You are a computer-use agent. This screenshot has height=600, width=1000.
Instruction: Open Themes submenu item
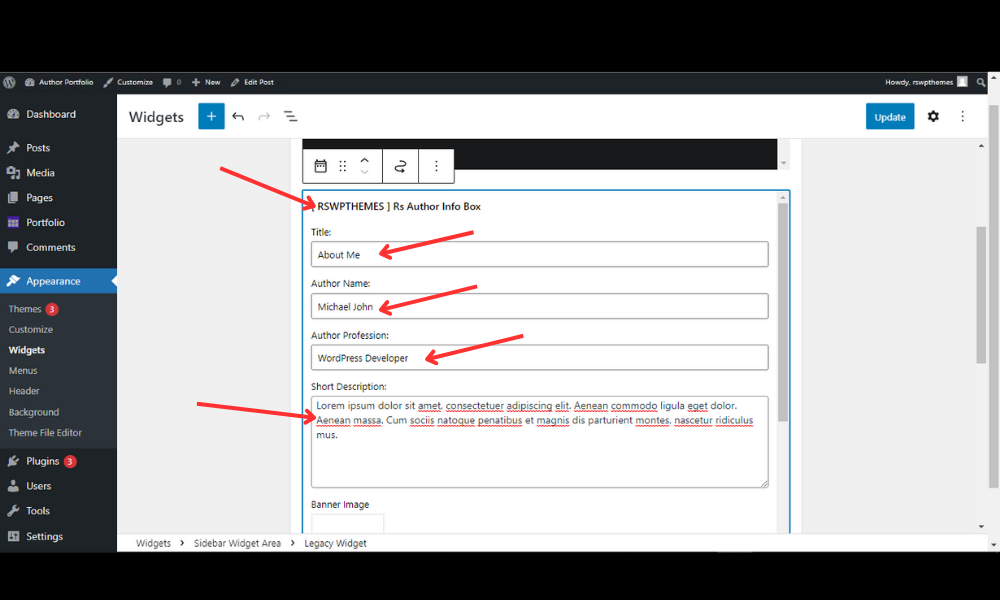tap(25, 309)
